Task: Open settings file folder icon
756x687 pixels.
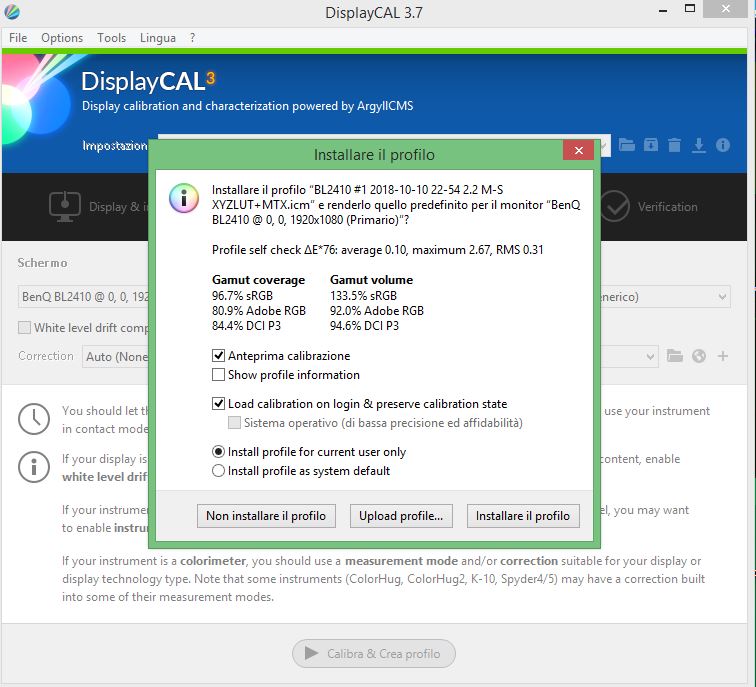Action: [x=626, y=145]
